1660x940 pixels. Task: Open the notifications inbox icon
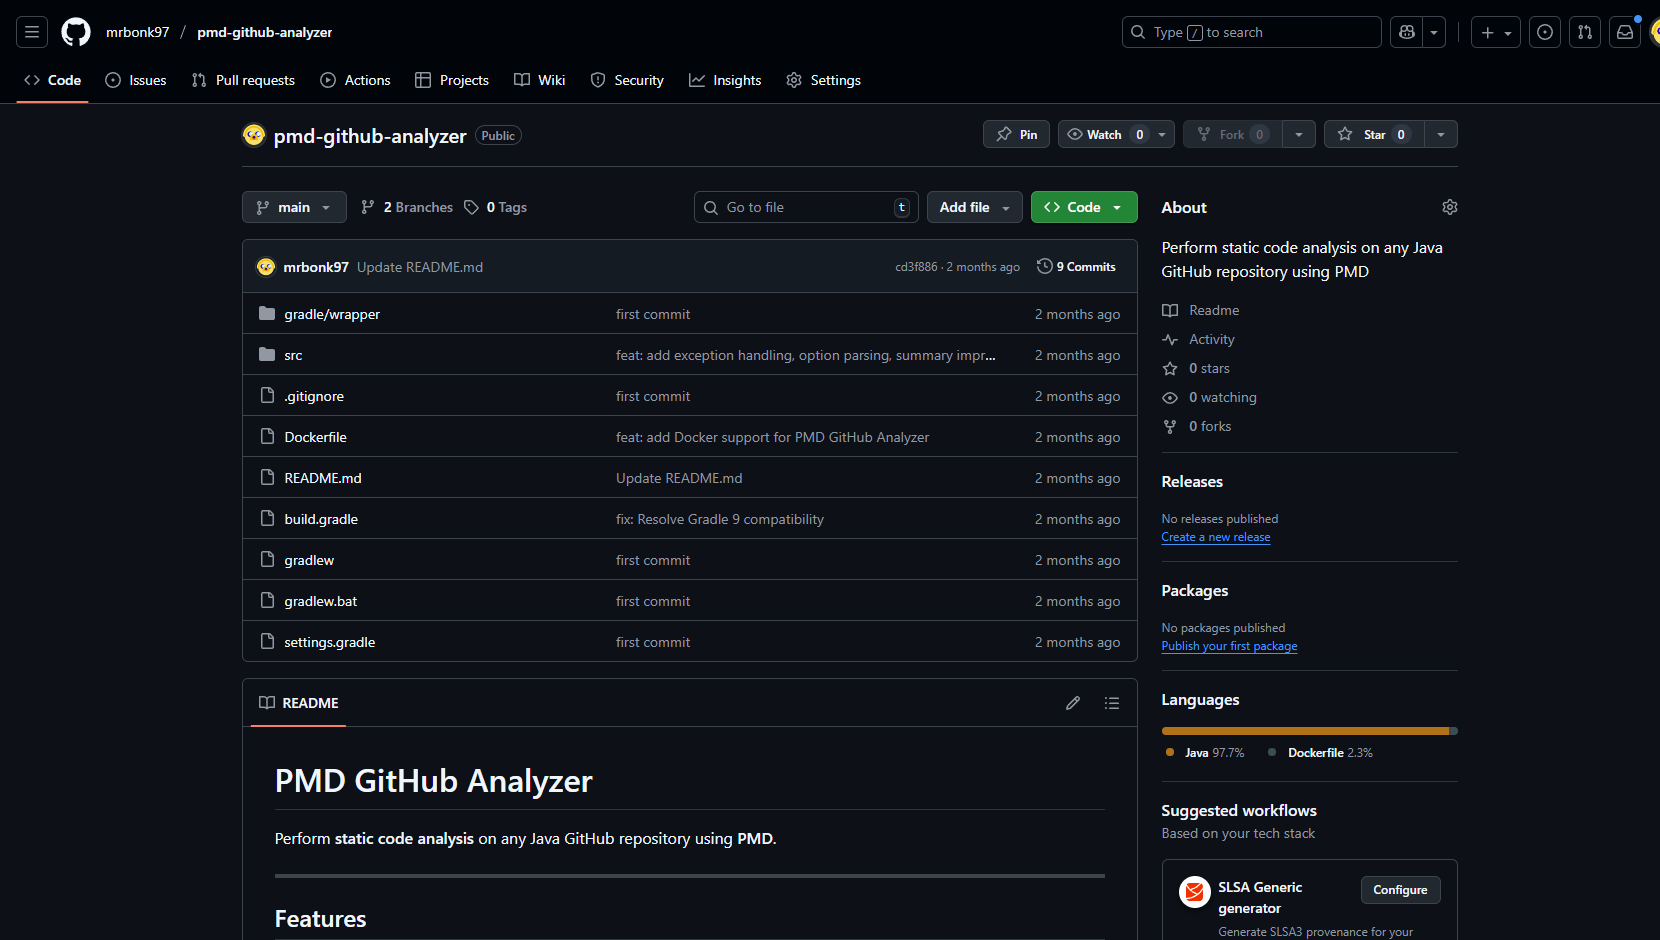pos(1625,32)
